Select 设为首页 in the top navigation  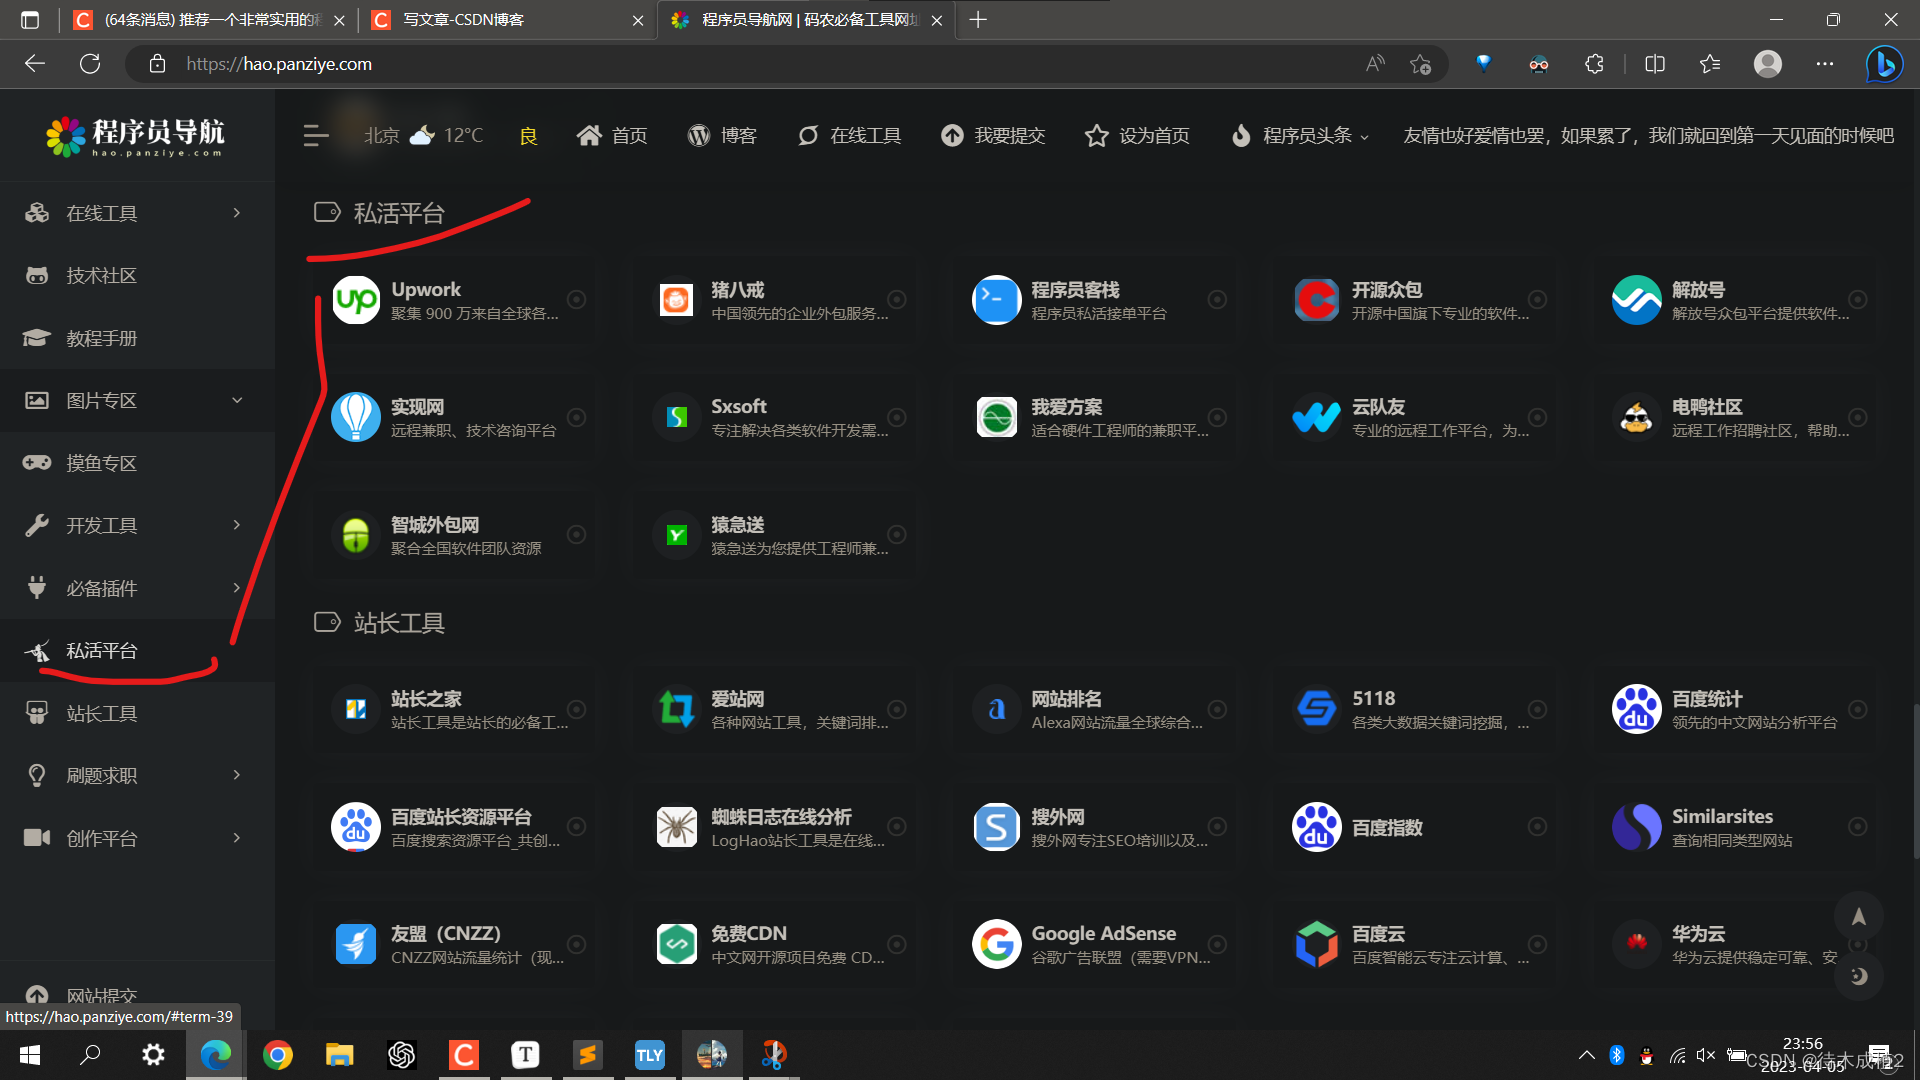click(1137, 136)
